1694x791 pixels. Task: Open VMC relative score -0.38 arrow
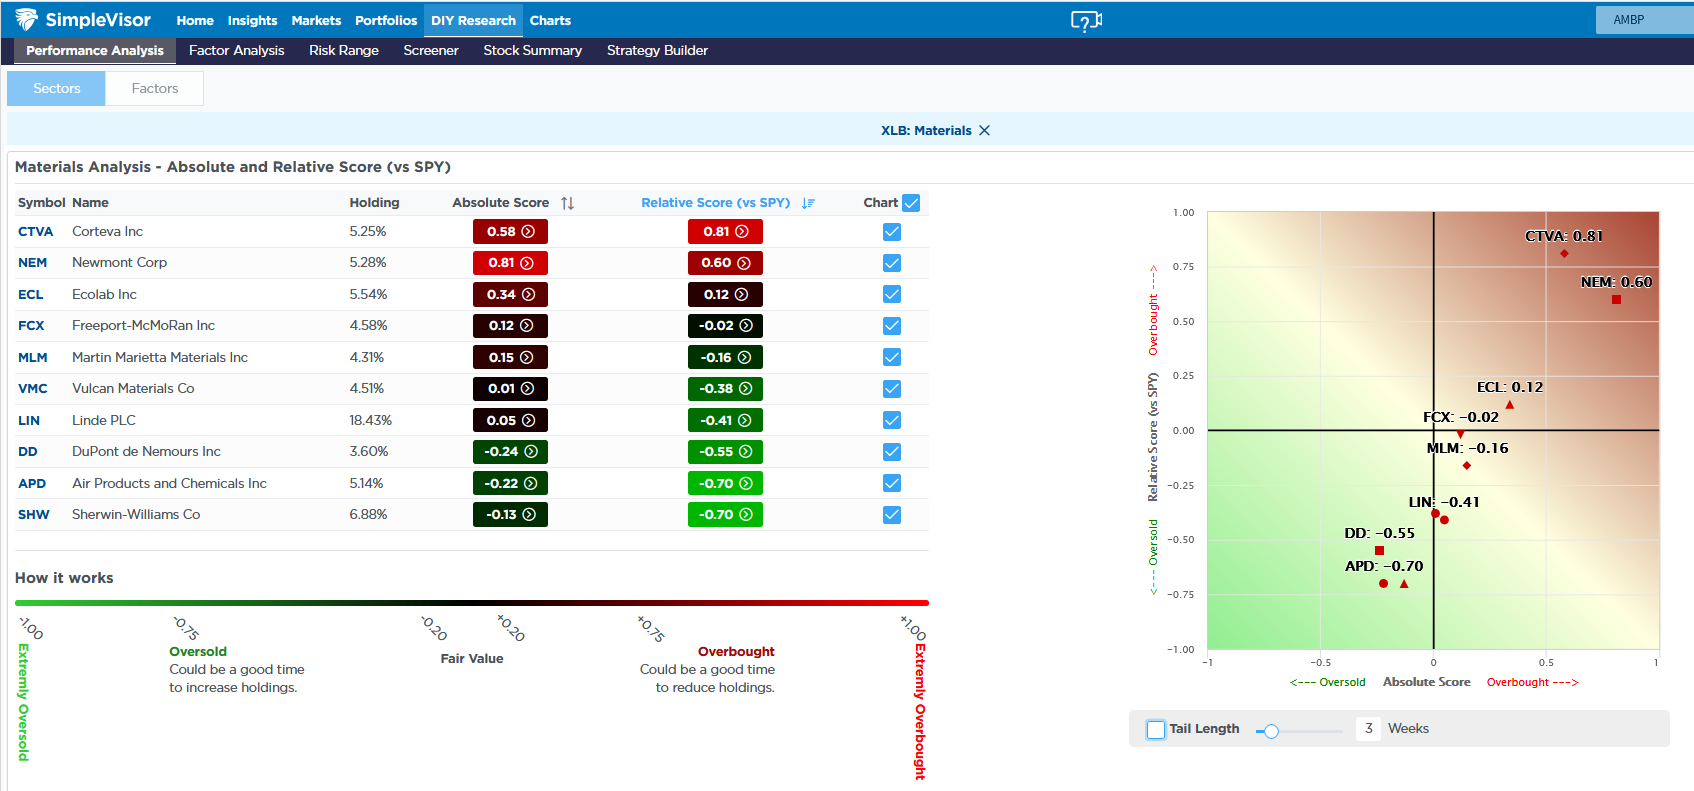click(x=745, y=389)
